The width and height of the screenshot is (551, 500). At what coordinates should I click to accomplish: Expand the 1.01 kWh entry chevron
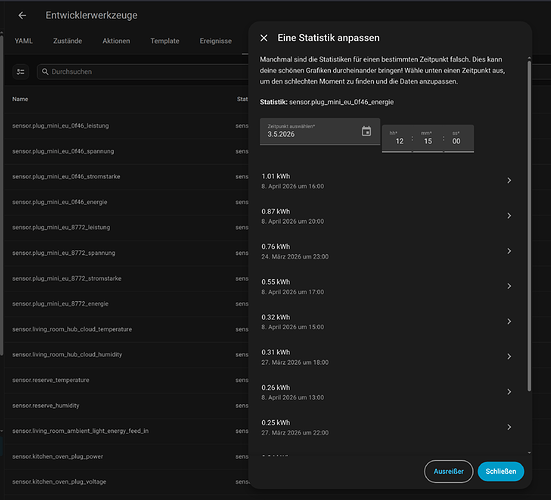tap(509, 180)
